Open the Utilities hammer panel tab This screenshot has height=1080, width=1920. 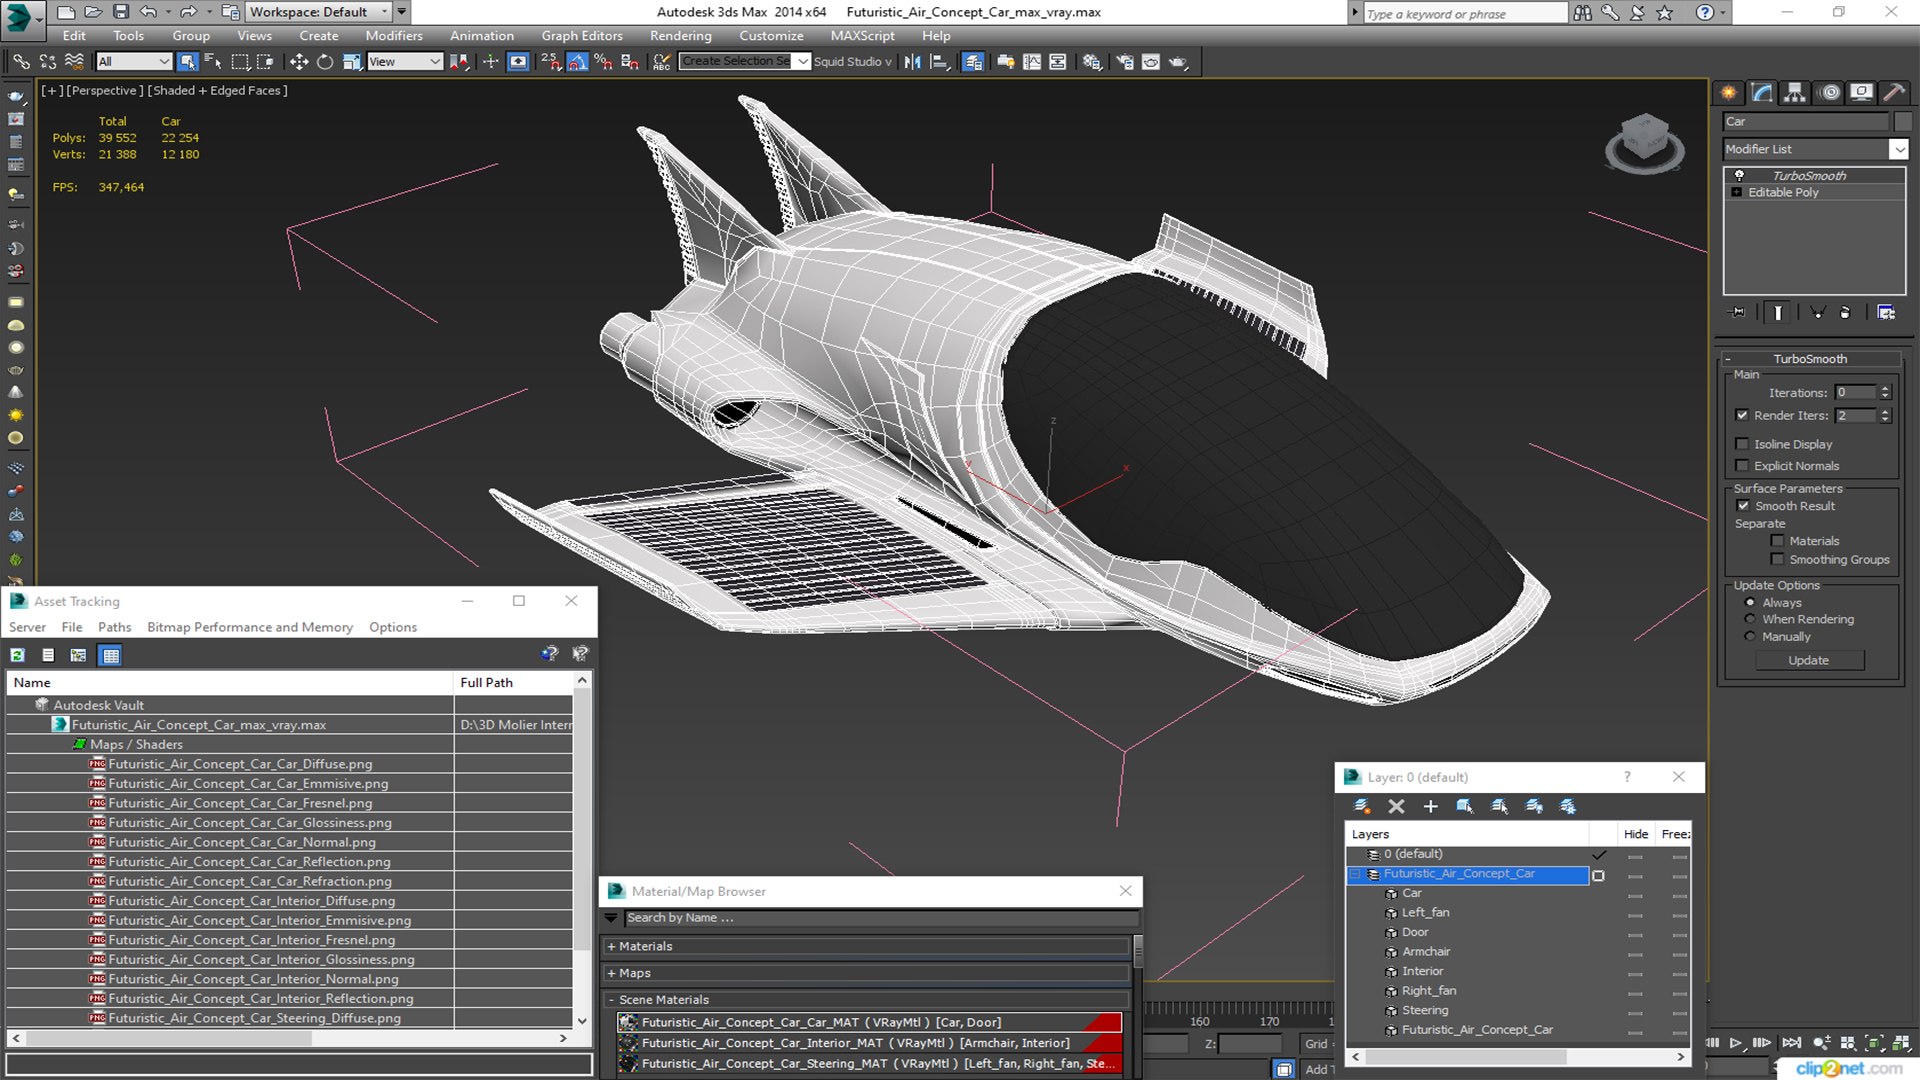[x=1893, y=92]
